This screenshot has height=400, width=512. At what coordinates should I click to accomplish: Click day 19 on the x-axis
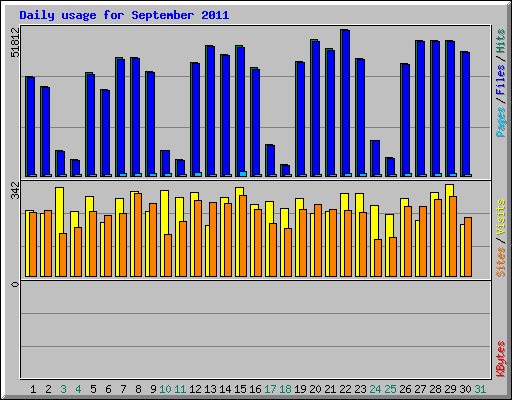tap(300, 389)
